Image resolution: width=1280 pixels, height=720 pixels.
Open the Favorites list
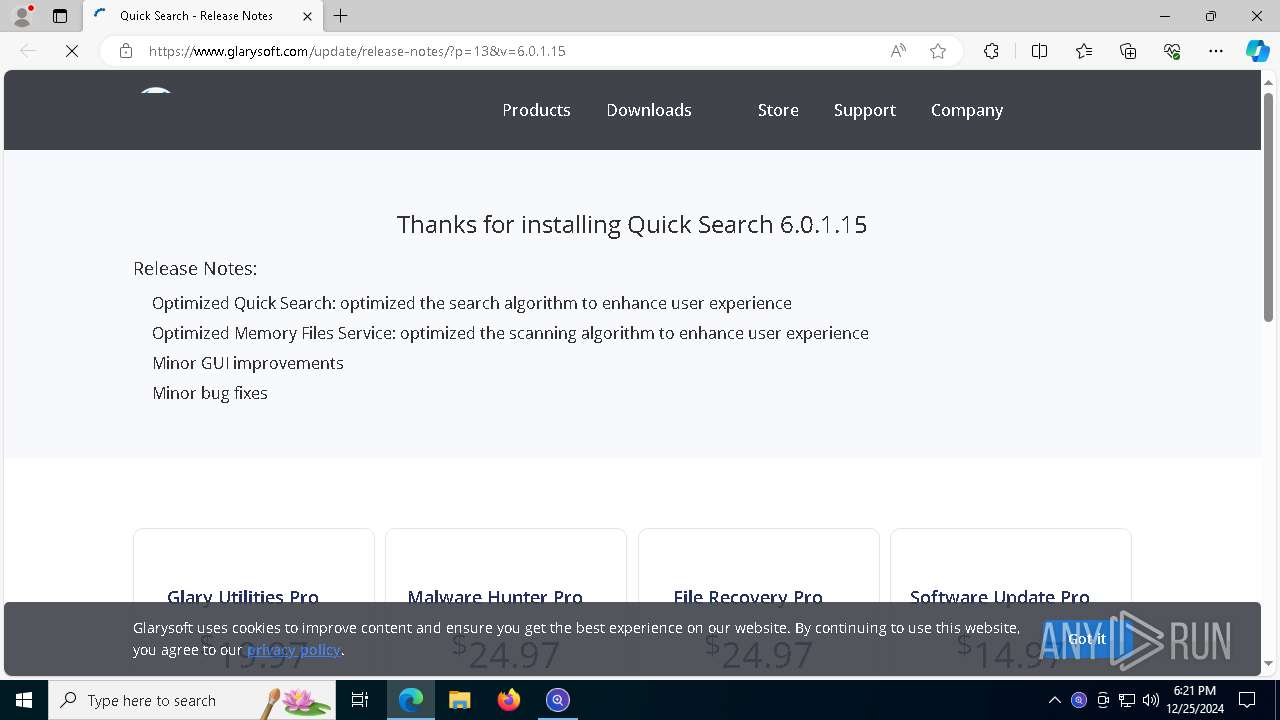1084,51
